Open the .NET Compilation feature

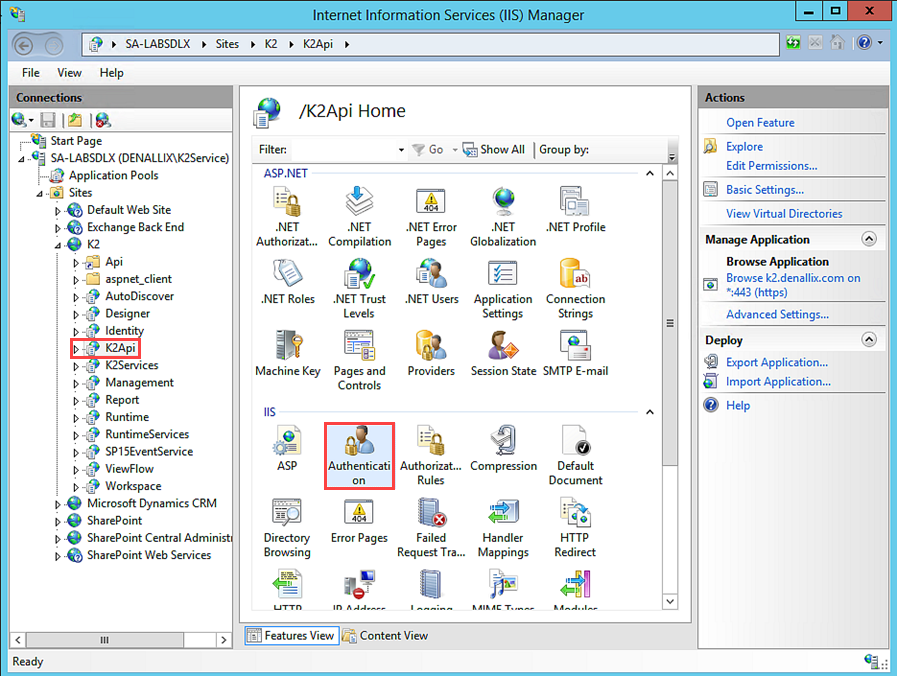(x=359, y=216)
